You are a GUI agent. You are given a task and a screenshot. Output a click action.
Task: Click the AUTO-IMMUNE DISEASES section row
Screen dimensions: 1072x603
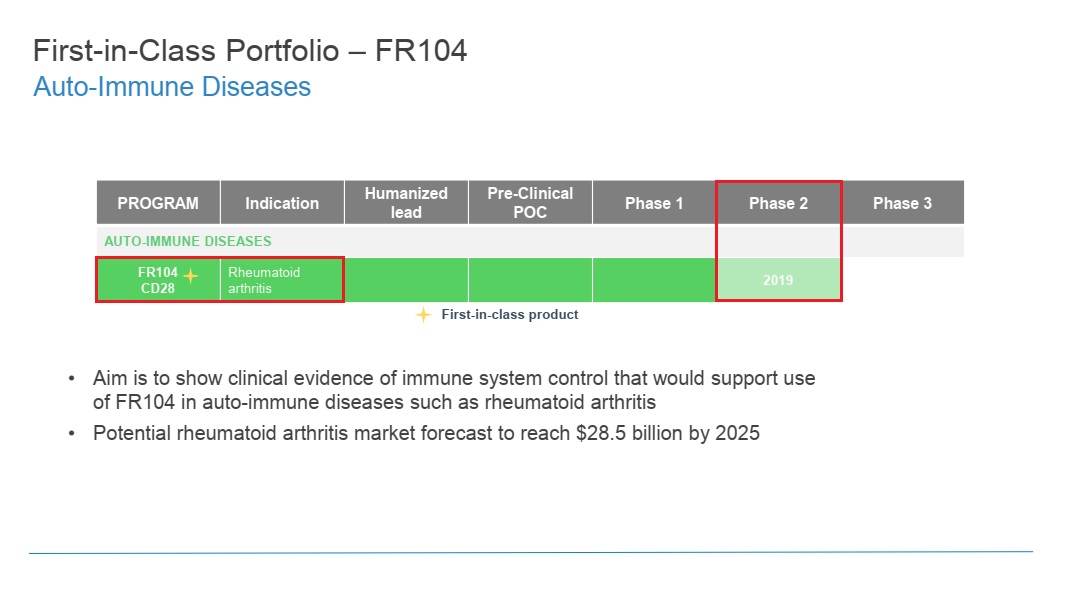[530, 241]
